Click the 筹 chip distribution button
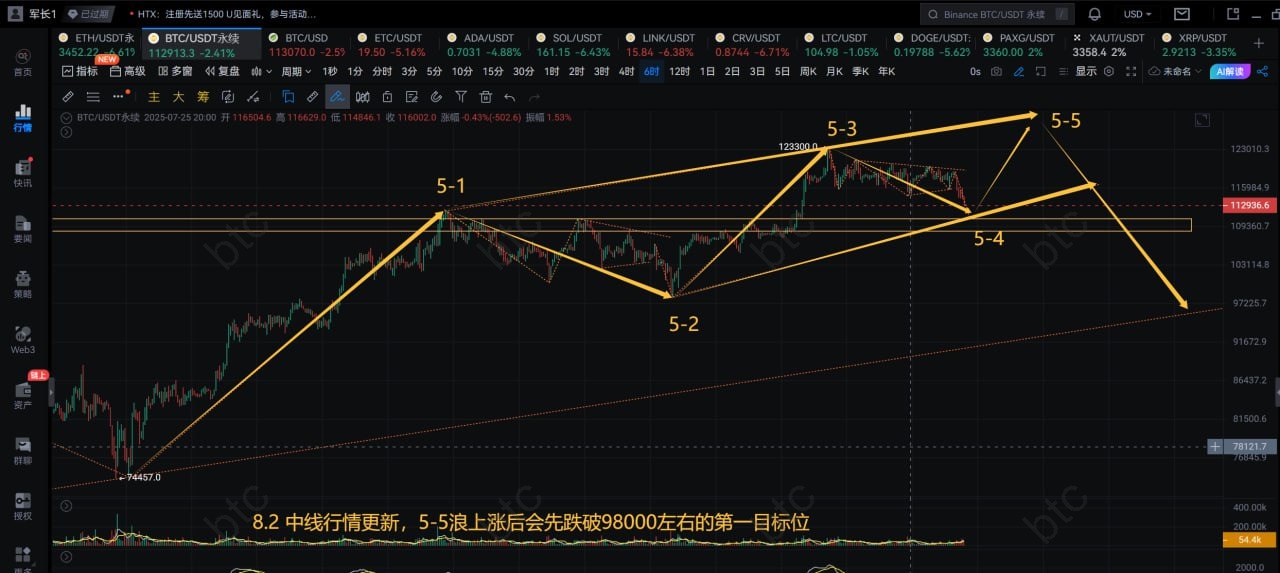The height and width of the screenshot is (573, 1280). (x=203, y=96)
